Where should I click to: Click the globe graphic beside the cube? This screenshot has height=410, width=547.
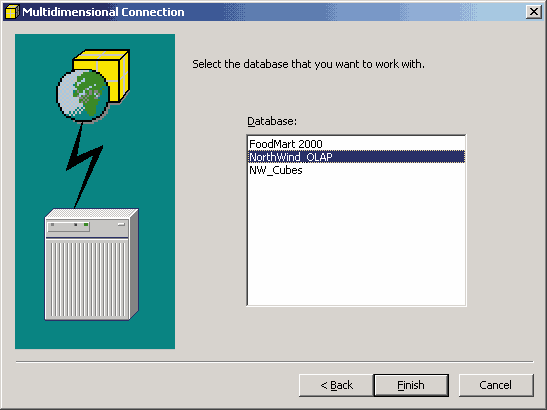click(x=82, y=95)
